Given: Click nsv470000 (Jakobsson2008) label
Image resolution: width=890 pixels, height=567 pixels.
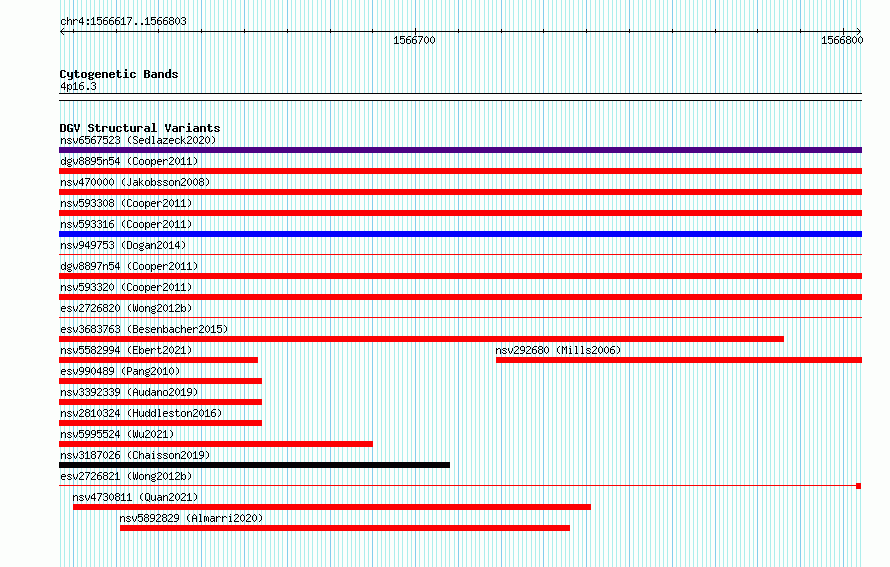Looking at the screenshot, I should pyautogui.click(x=135, y=182).
